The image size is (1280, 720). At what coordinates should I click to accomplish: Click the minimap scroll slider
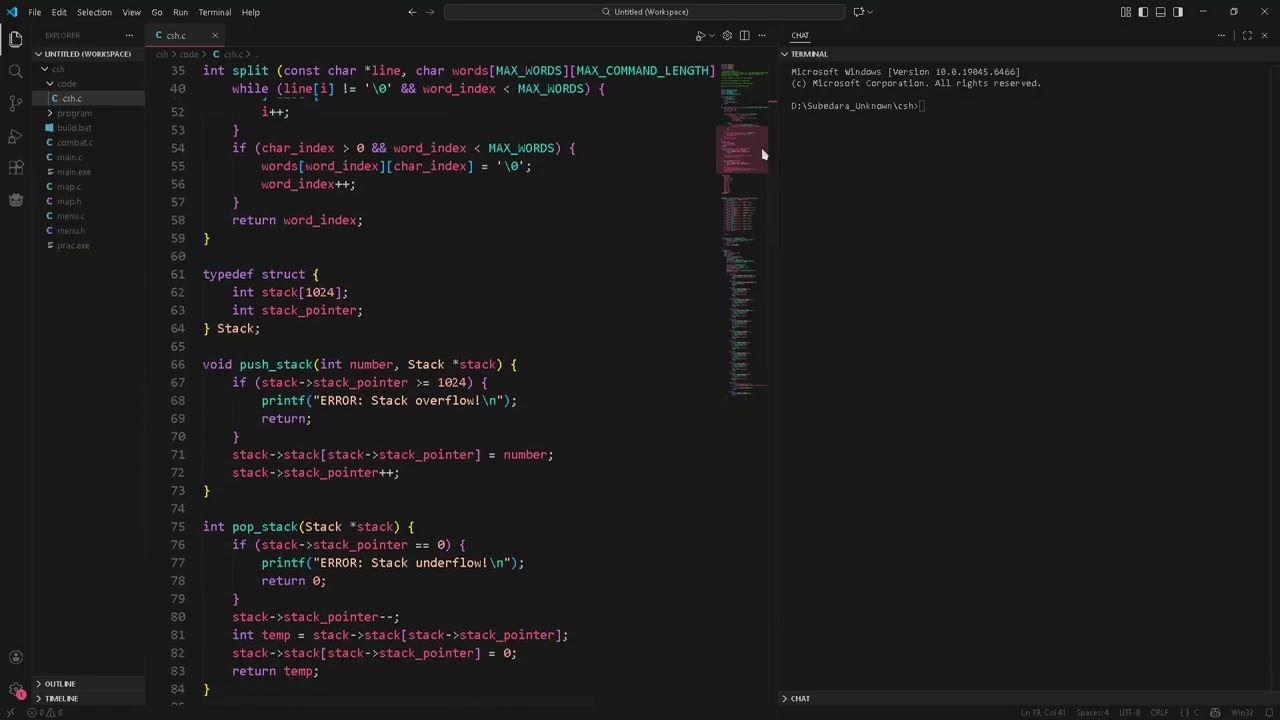click(743, 150)
